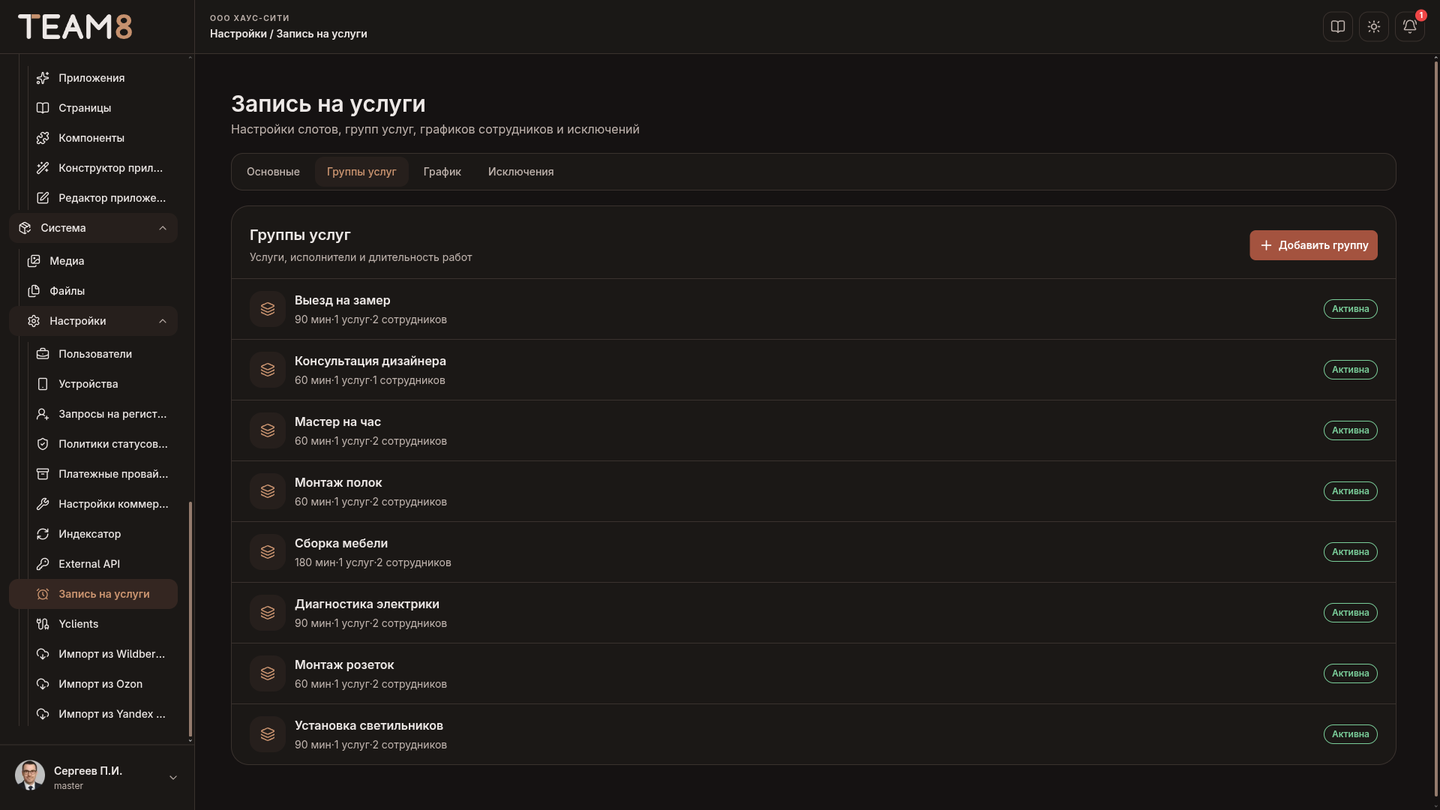
Task: Click the stack icon beside Консультация дизайнера
Action: coord(268,370)
